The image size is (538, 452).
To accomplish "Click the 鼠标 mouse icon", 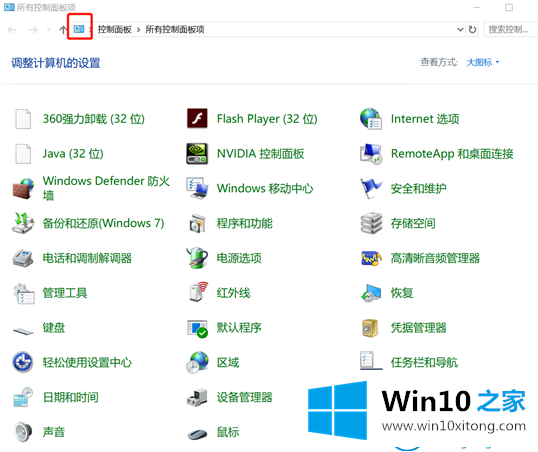I will pyautogui.click(x=197, y=434).
